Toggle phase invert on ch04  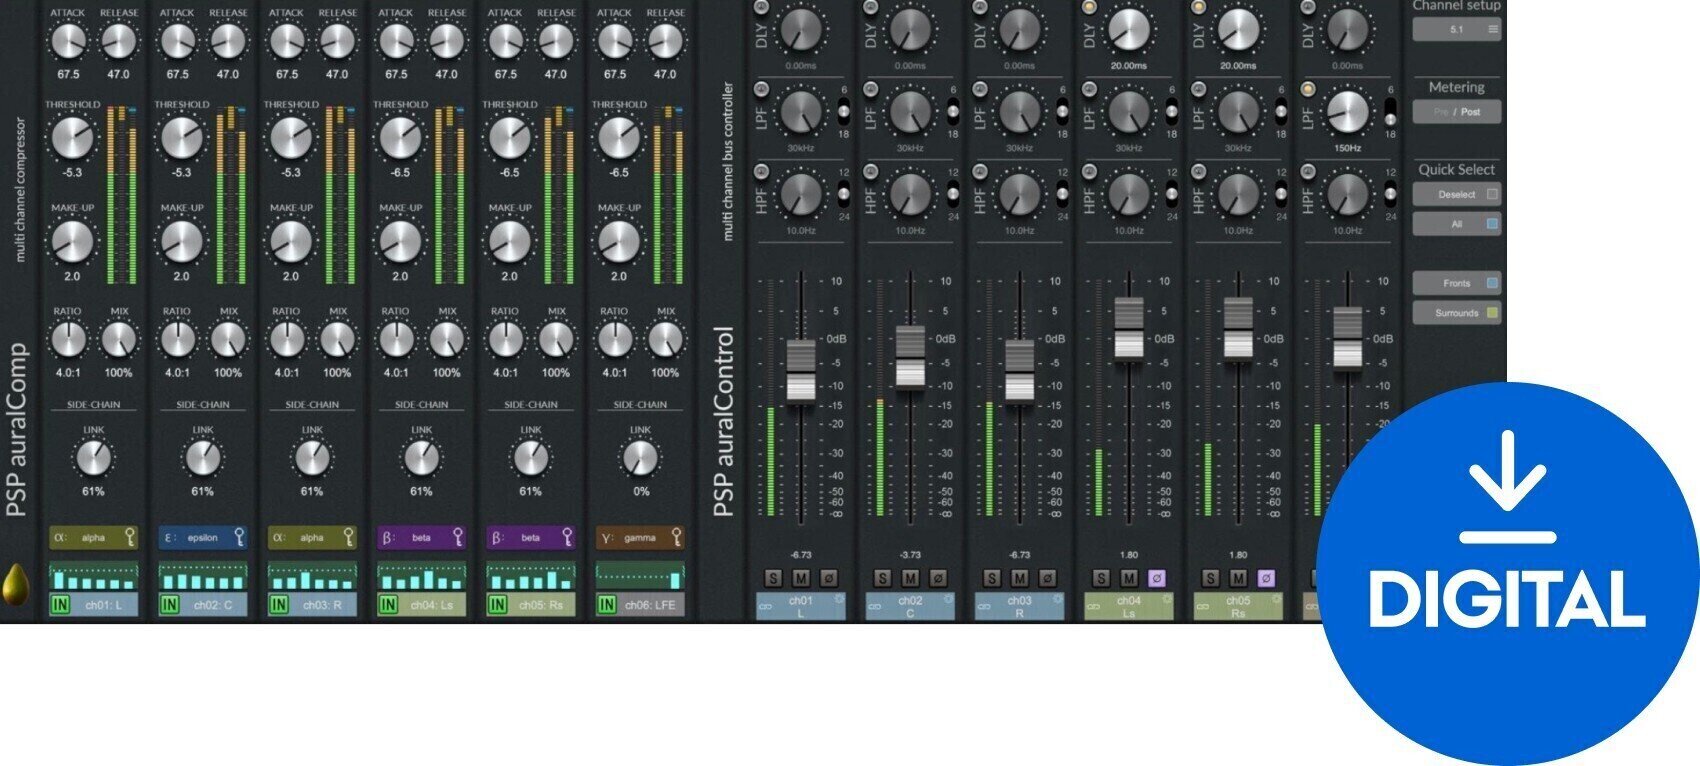point(1156,578)
